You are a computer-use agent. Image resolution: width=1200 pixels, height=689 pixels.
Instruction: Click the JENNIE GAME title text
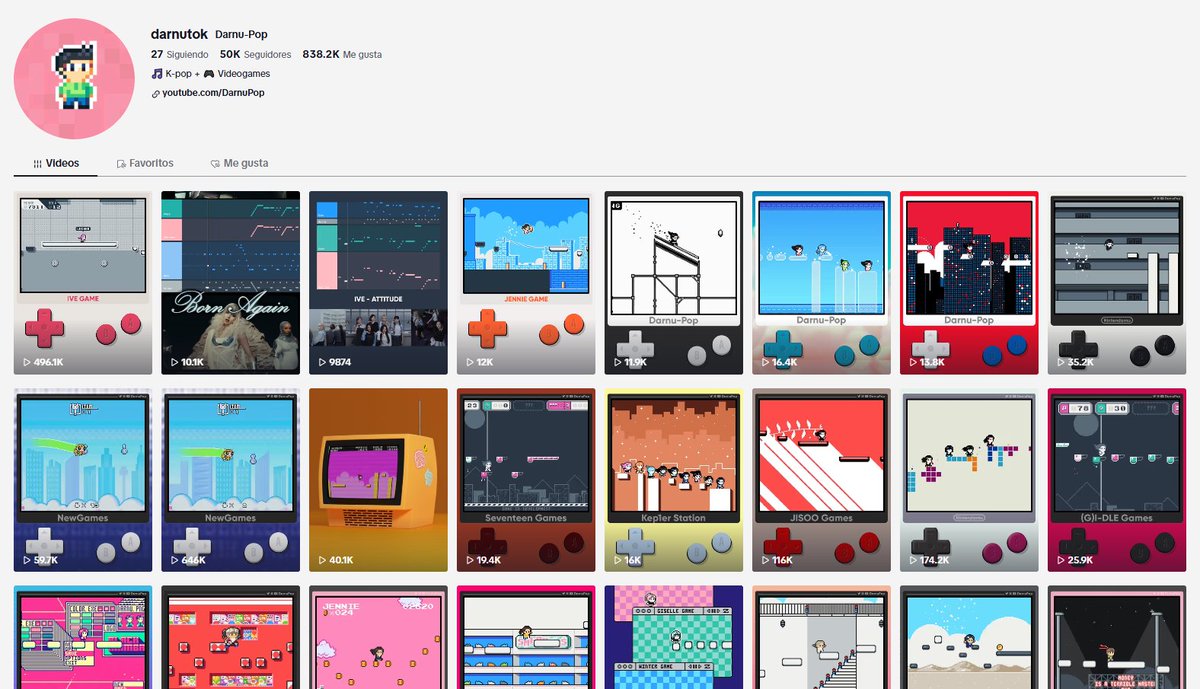tap(526, 298)
